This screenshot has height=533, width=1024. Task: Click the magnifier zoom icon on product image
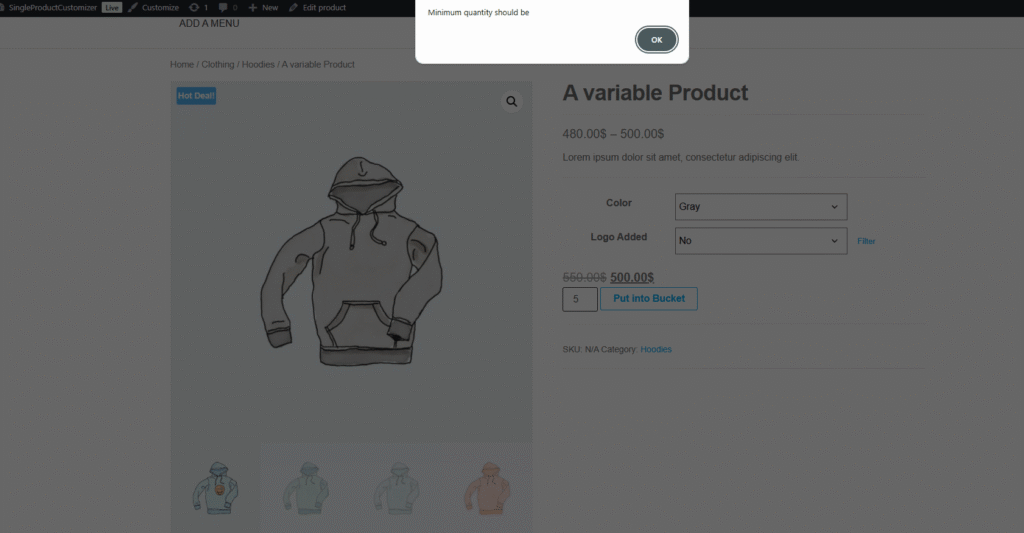[x=512, y=102]
